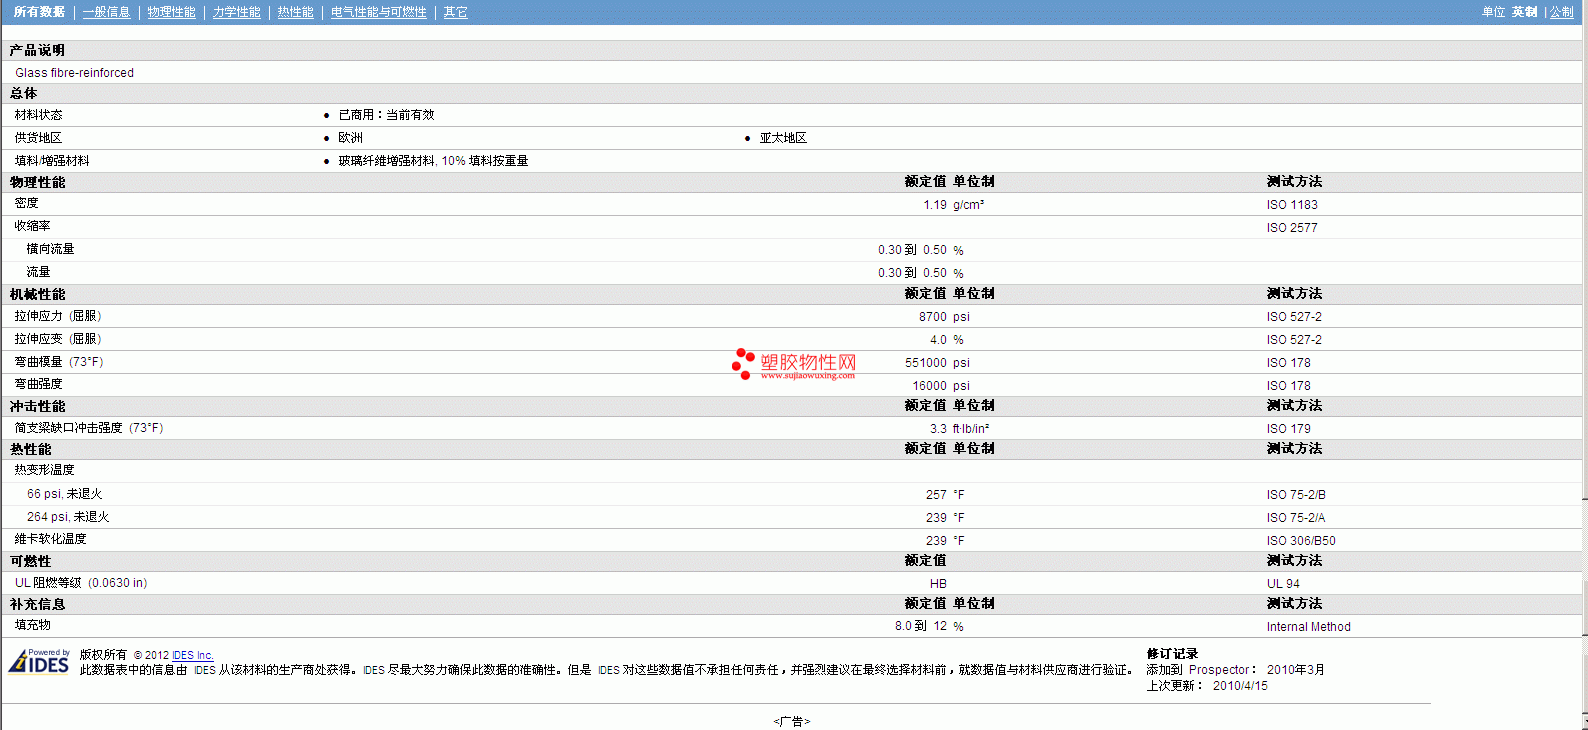This screenshot has width=1588, height=730.
Task: Open the 所有数据 tab
Action: click(39, 12)
